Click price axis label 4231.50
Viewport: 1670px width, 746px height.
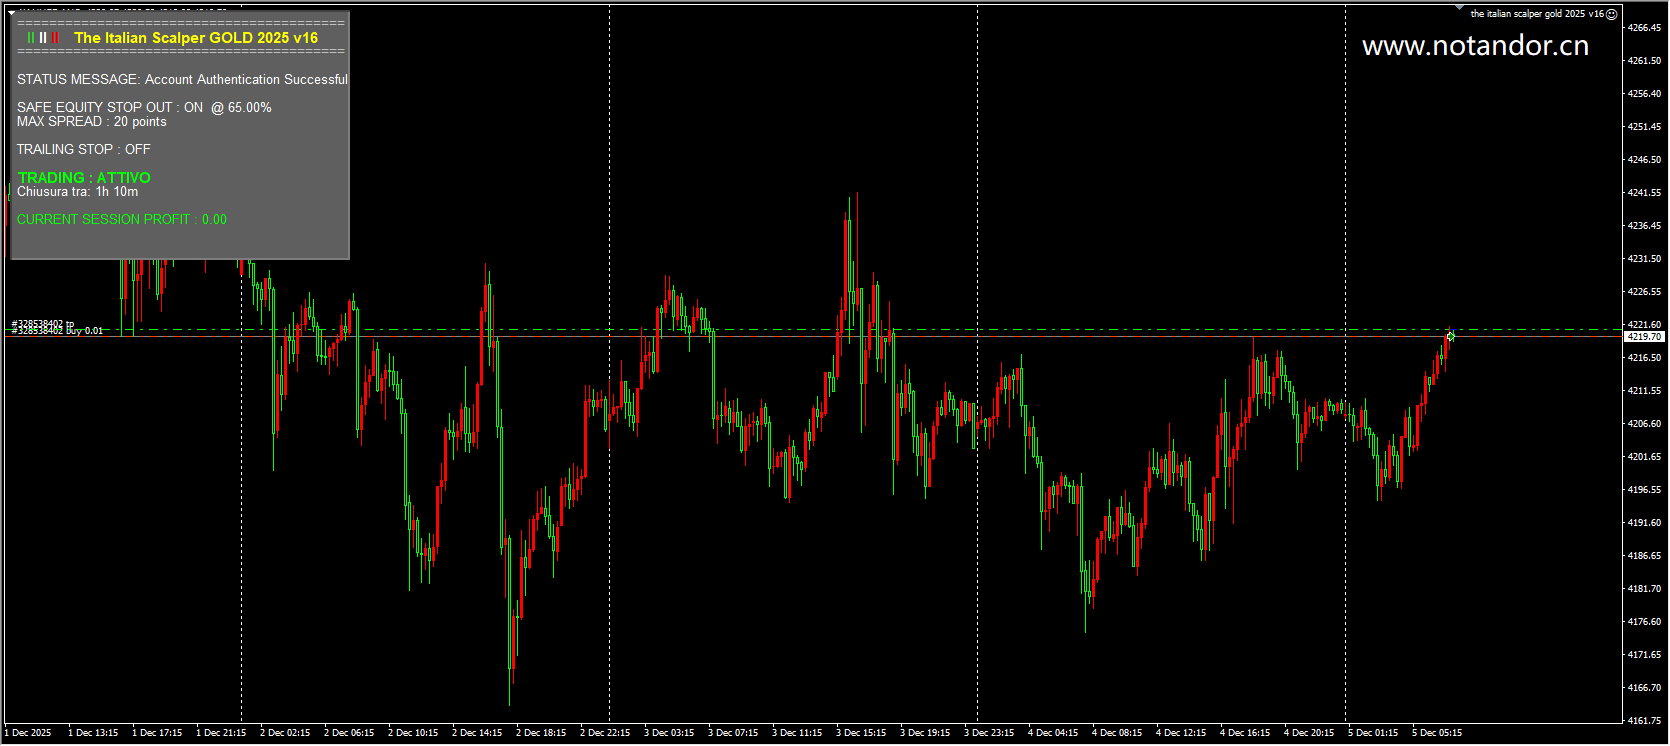click(x=1644, y=259)
